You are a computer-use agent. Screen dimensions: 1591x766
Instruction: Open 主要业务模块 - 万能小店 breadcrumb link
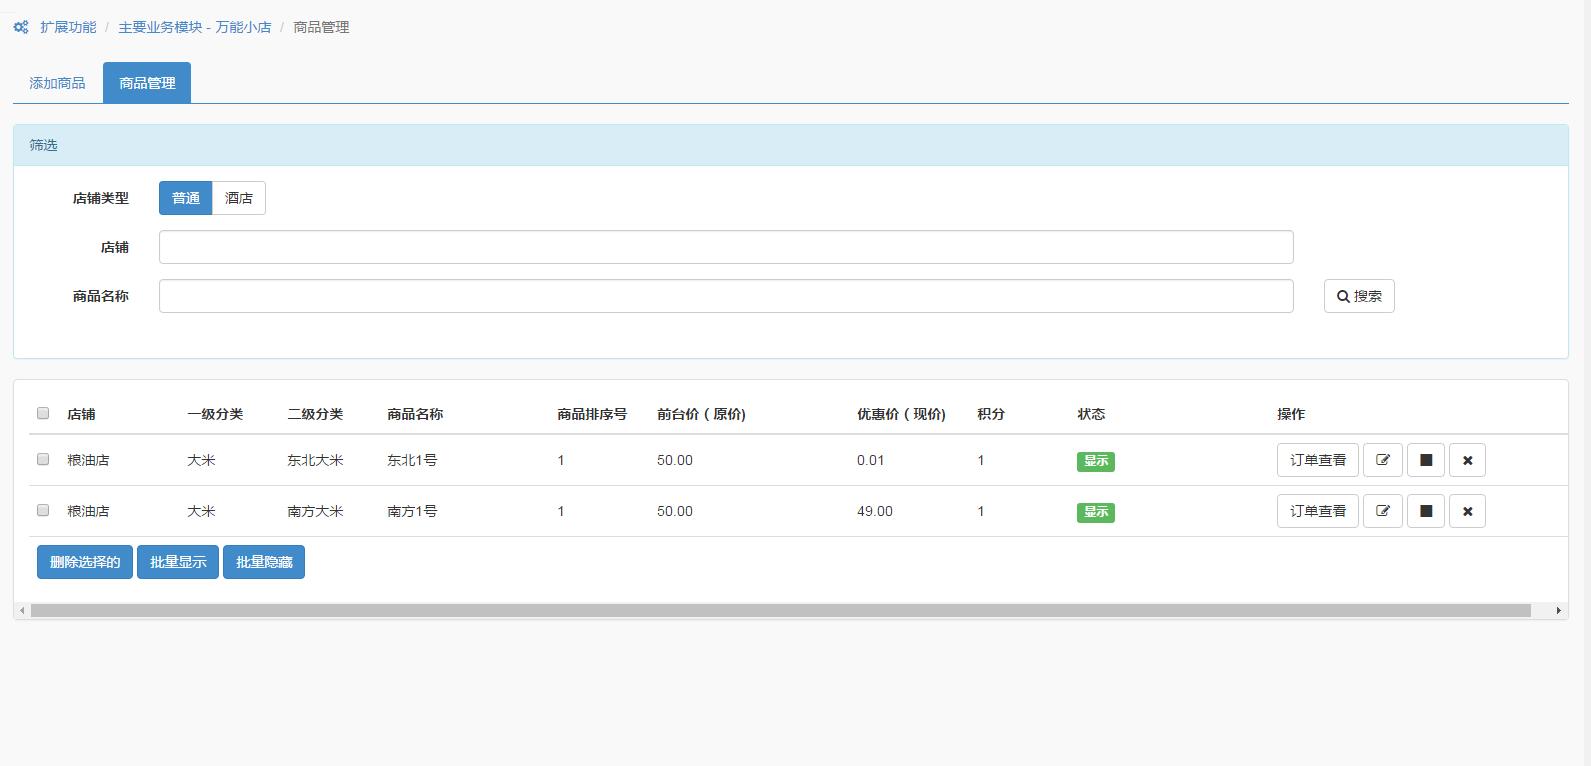(x=195, y=27)
